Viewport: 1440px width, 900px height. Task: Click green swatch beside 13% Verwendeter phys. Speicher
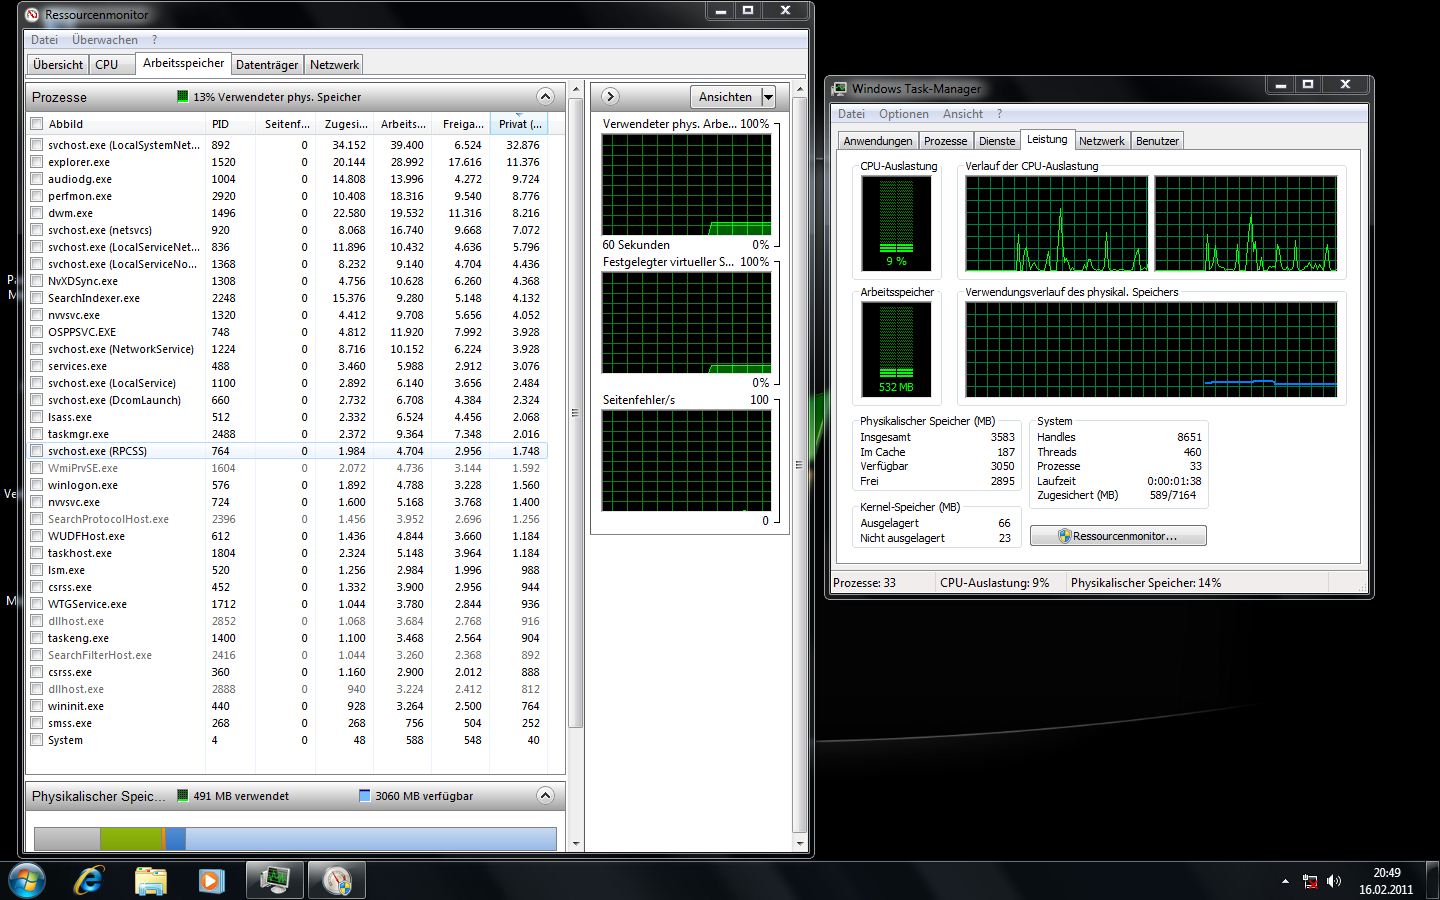(x=183, y=97)
